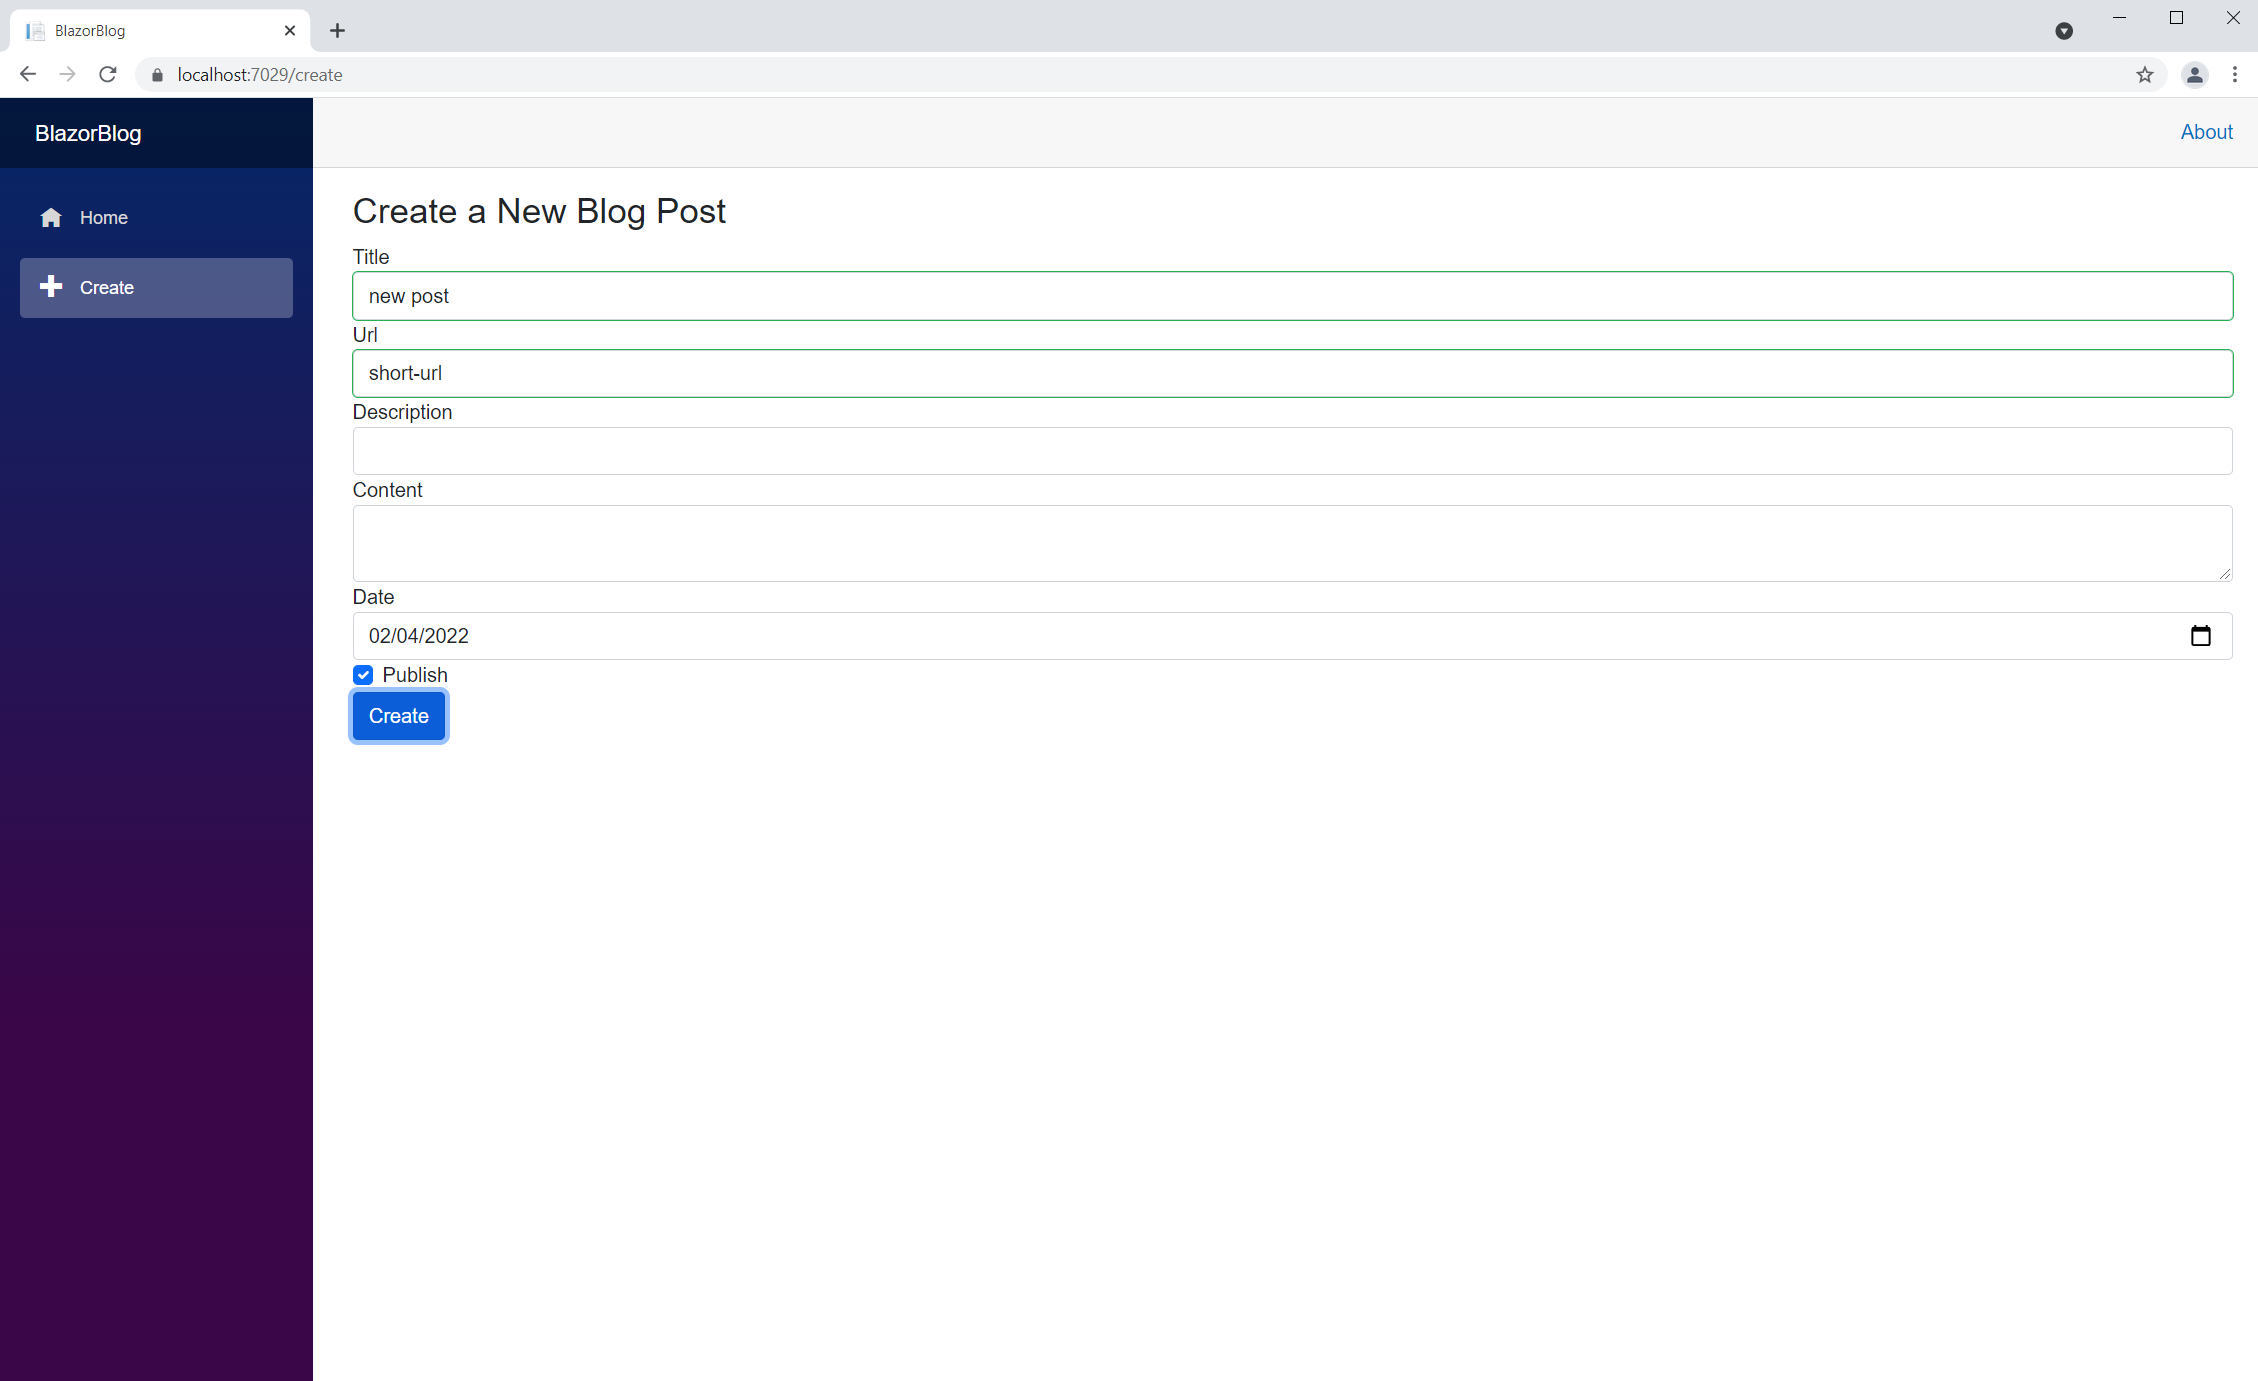2258x1381 pixels.
Task: Click into the Content text area
Action: pos(1292,543)
